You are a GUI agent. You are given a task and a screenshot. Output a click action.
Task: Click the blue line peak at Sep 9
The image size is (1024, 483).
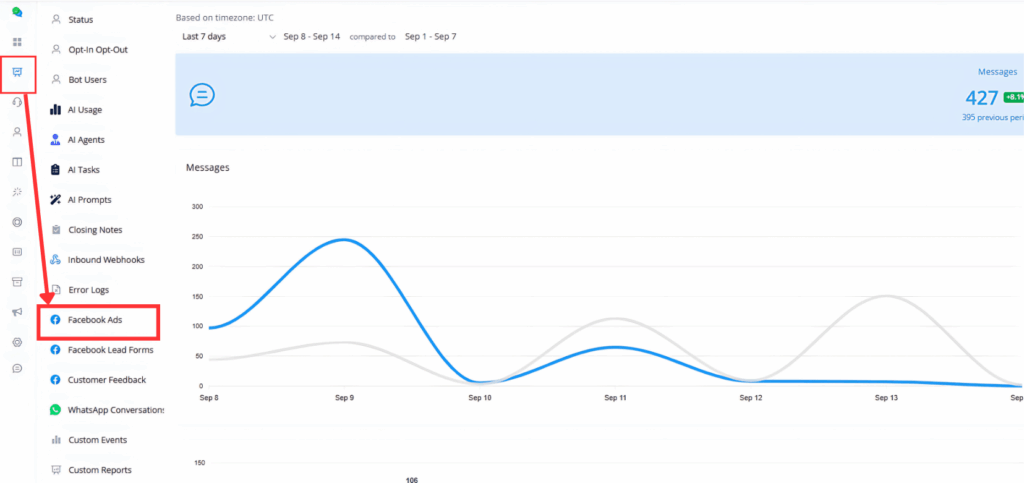[344, 239]
